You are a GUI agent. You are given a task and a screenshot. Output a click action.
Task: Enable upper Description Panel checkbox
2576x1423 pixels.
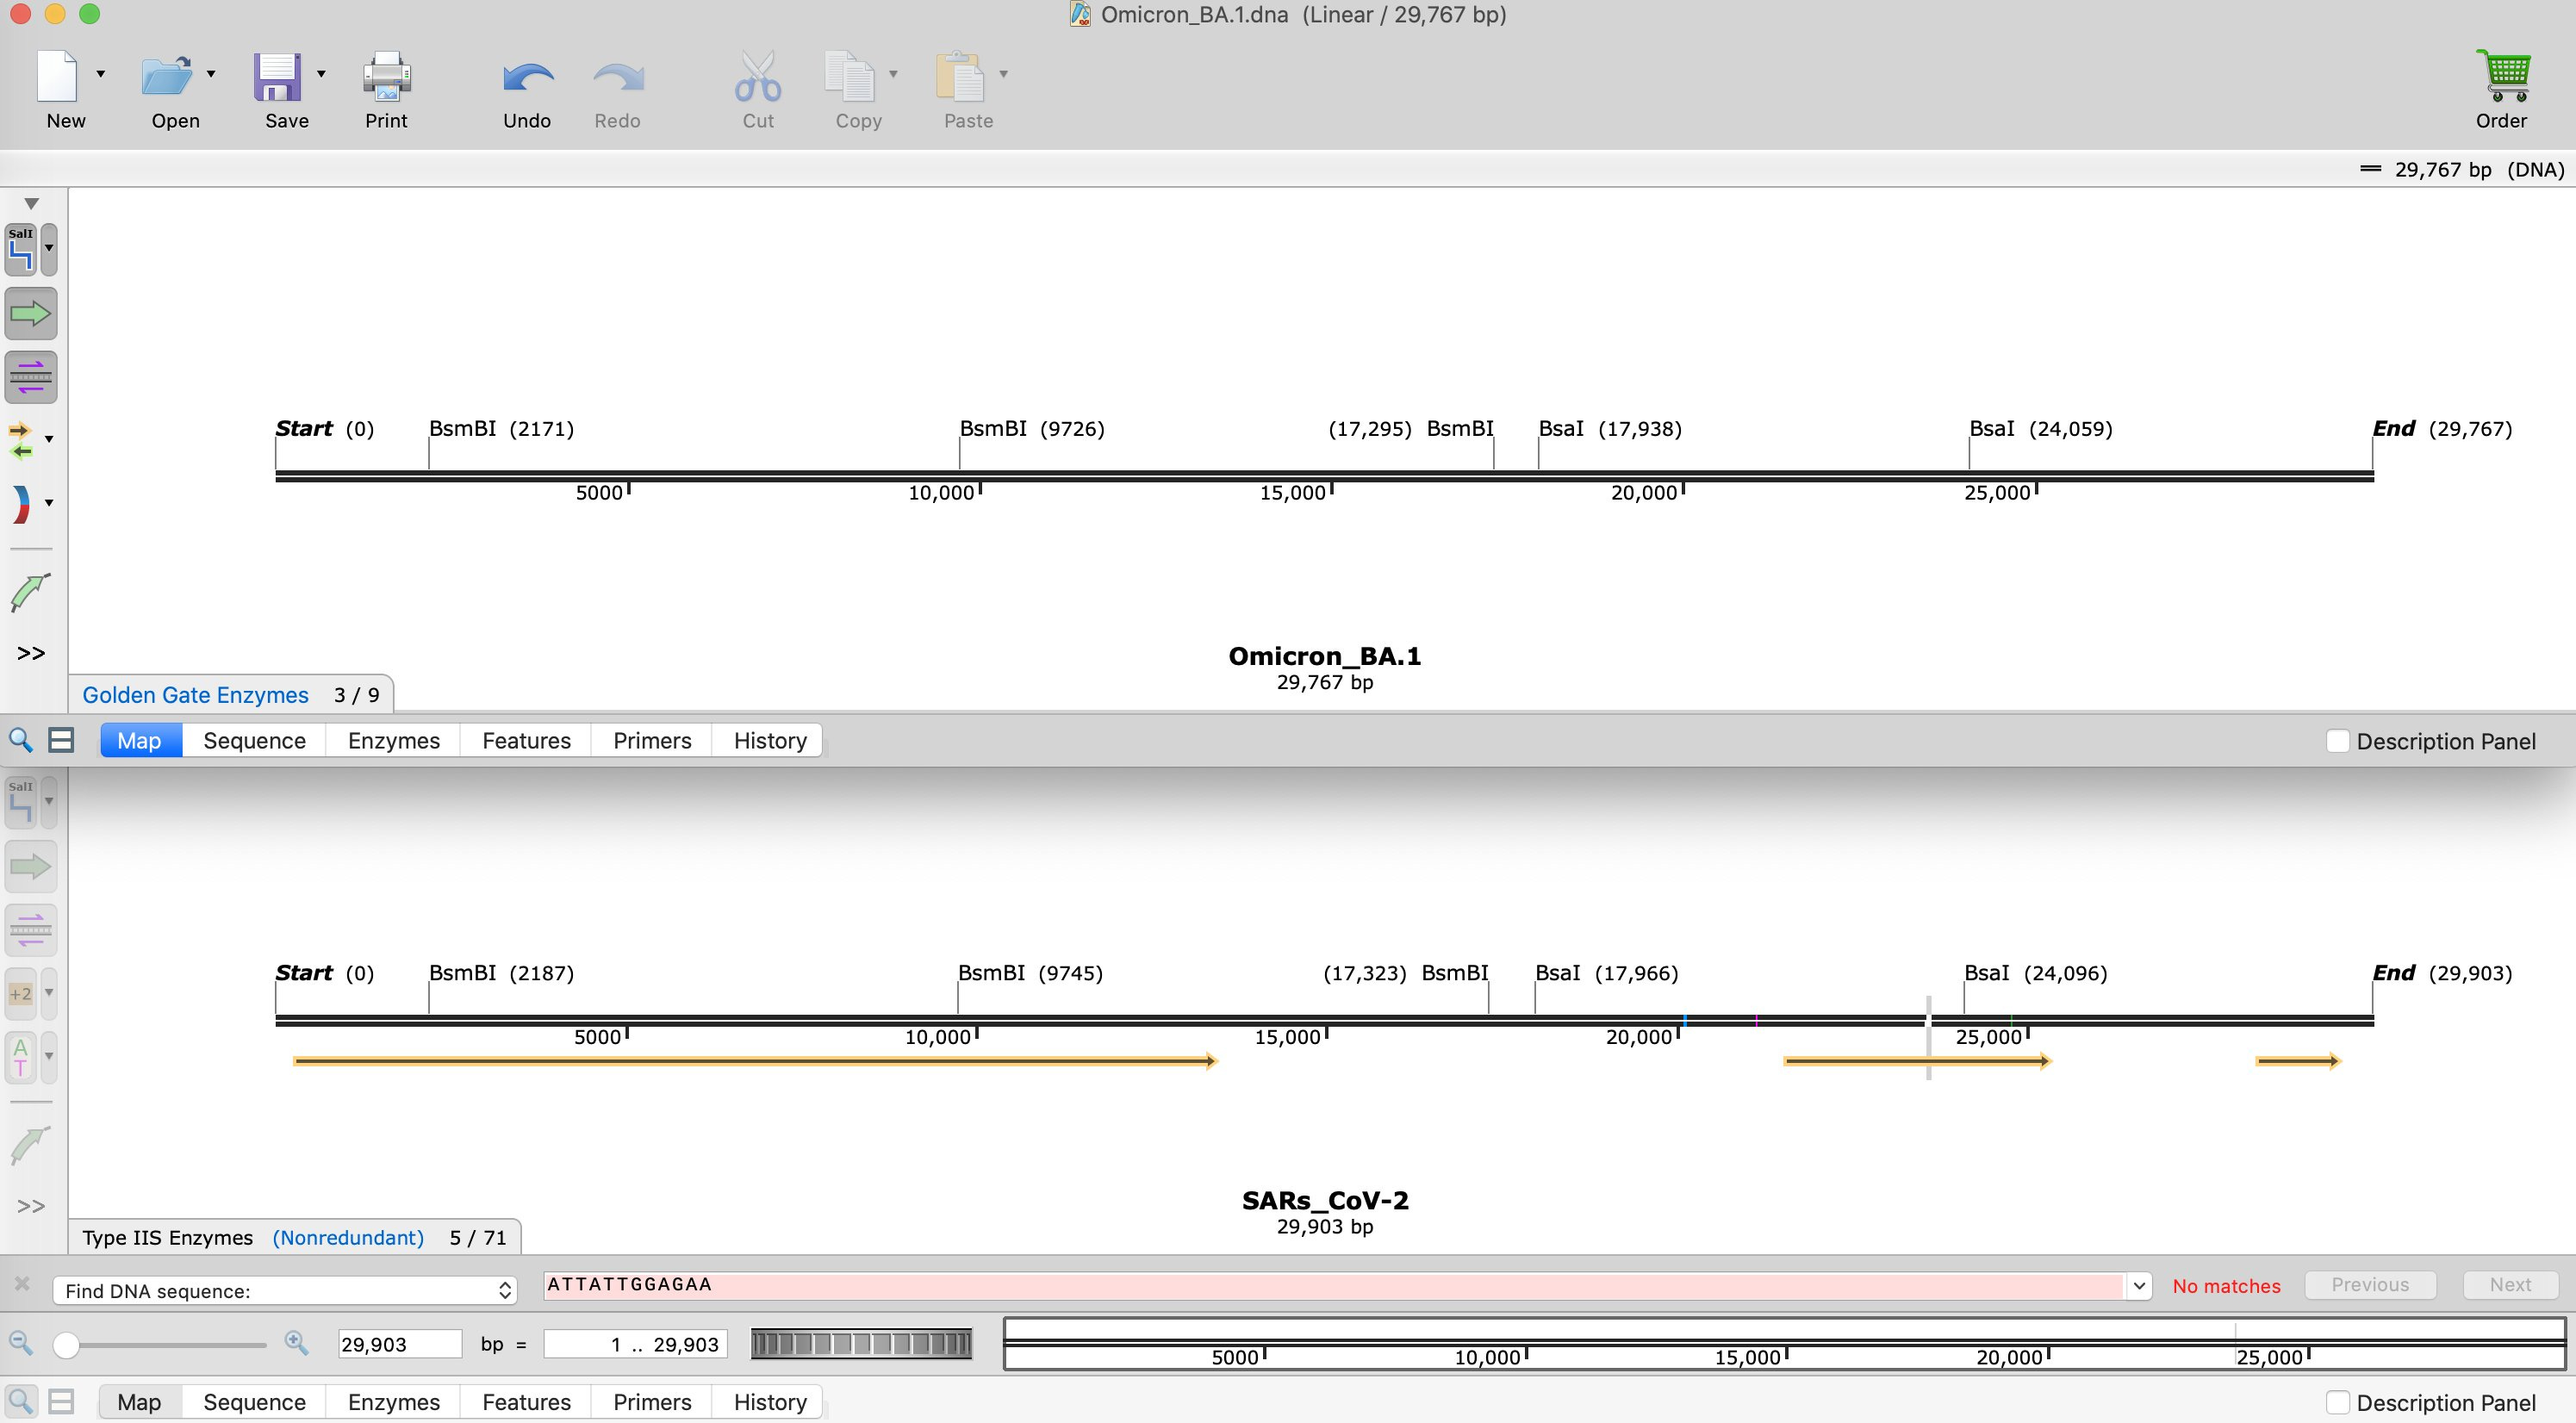[2337, 741]
